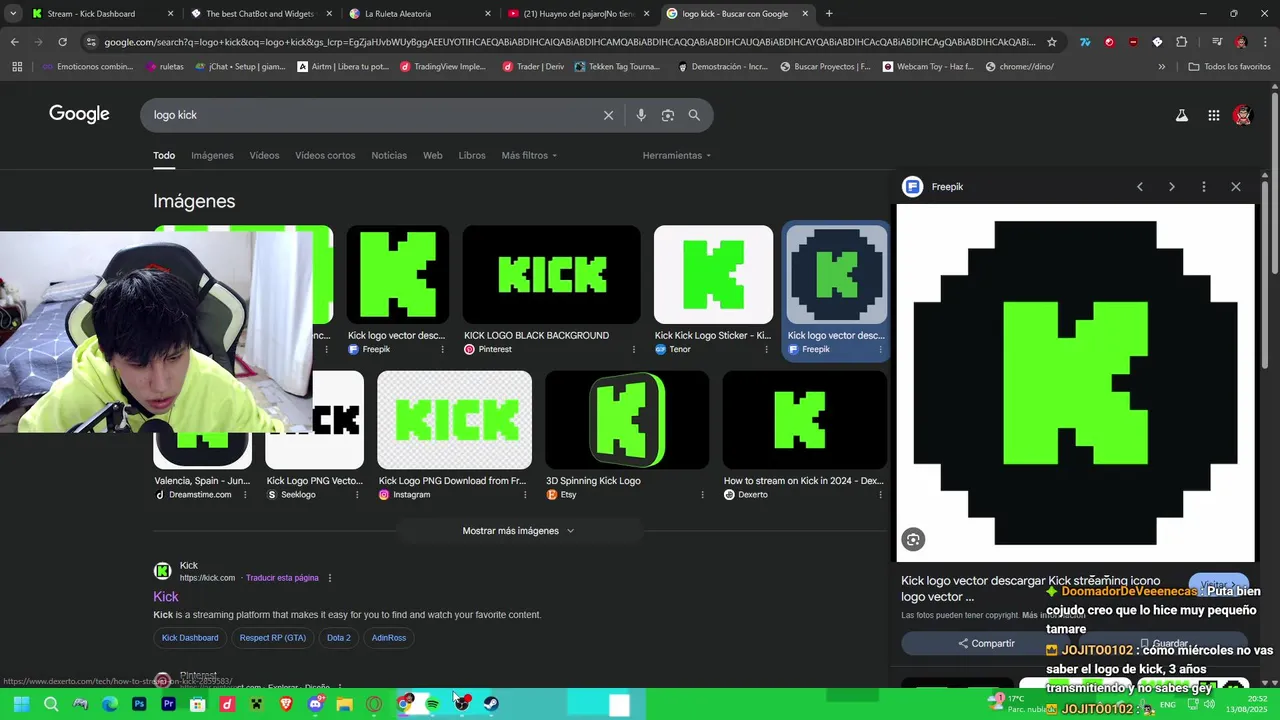
Task: Open the bookmarks bar apps grid
Action: [x=17, y=67]
